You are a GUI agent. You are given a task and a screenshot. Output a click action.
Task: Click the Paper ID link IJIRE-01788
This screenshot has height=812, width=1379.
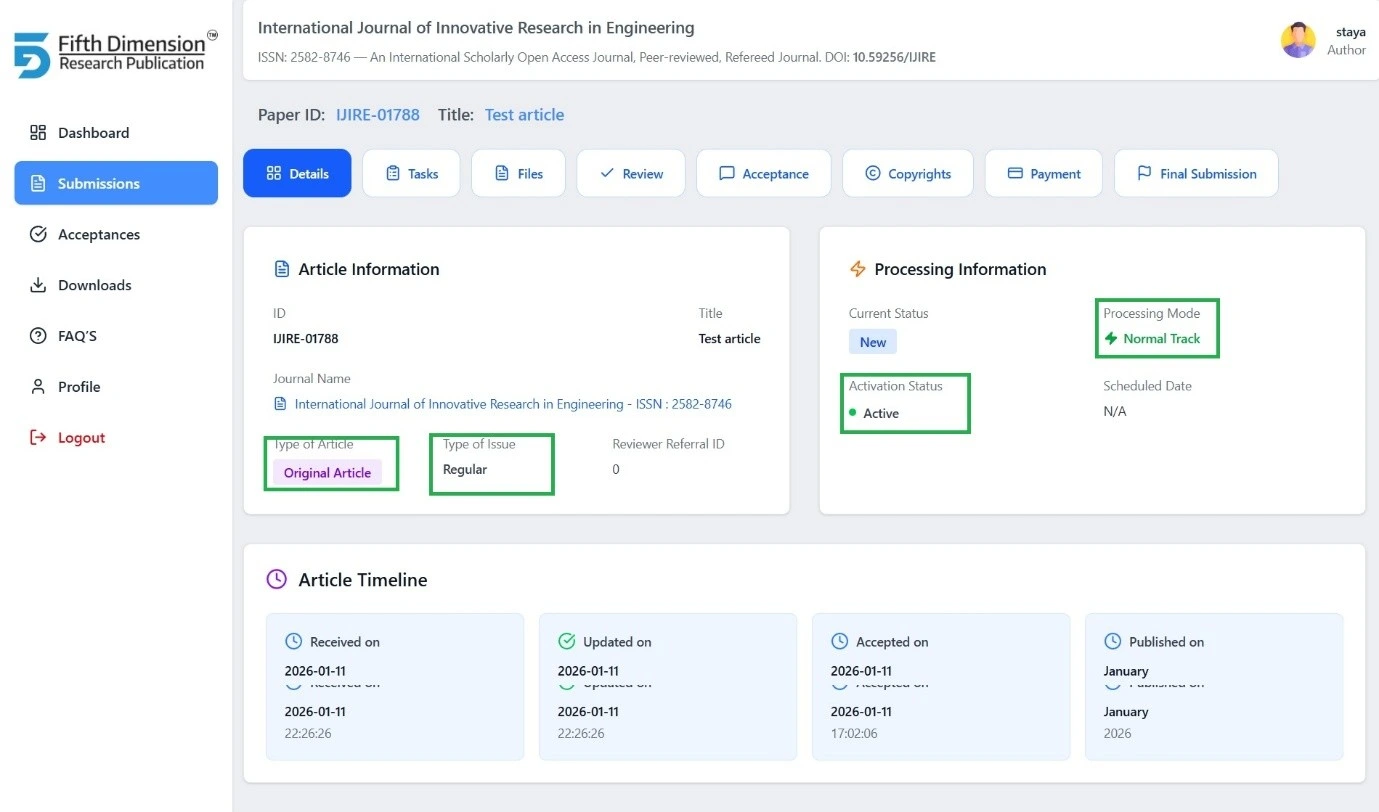click(x=378, y=115)
